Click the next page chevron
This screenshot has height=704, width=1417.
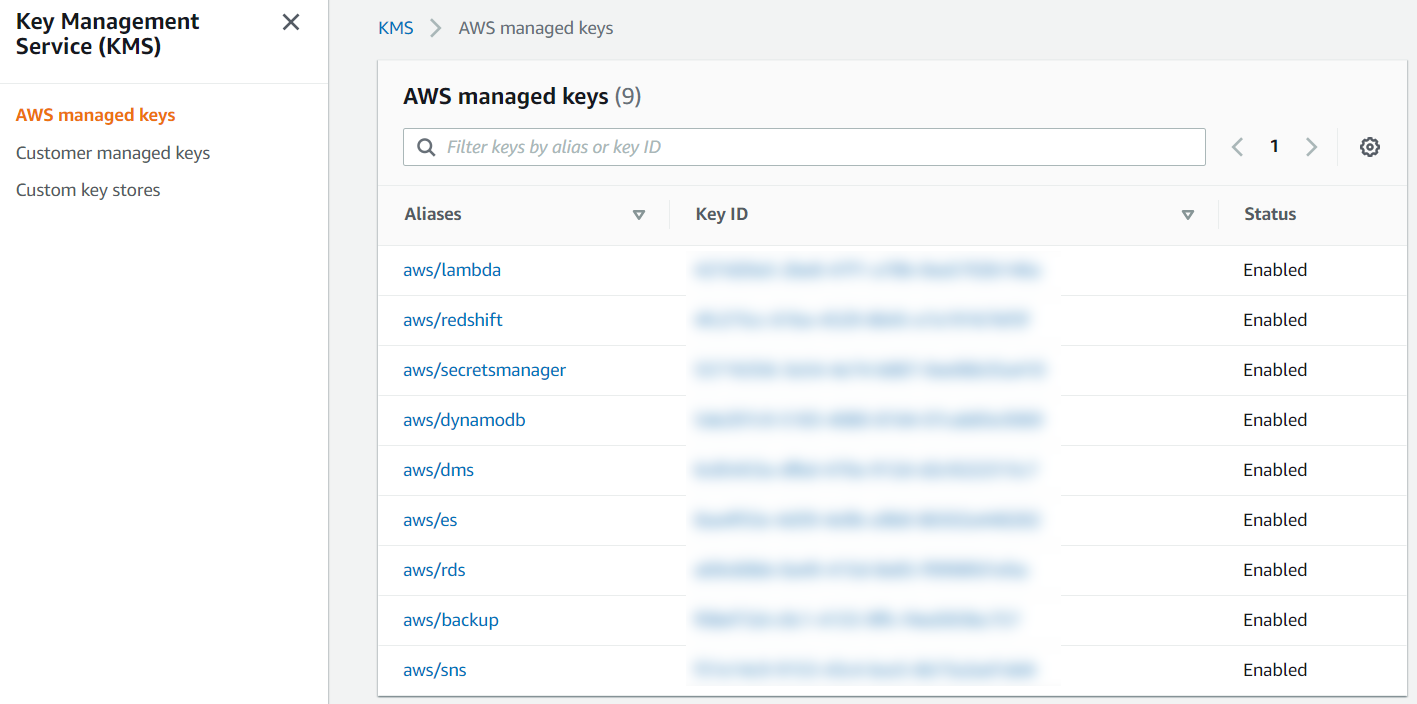pyautogui.click(x=1311, y=146)
